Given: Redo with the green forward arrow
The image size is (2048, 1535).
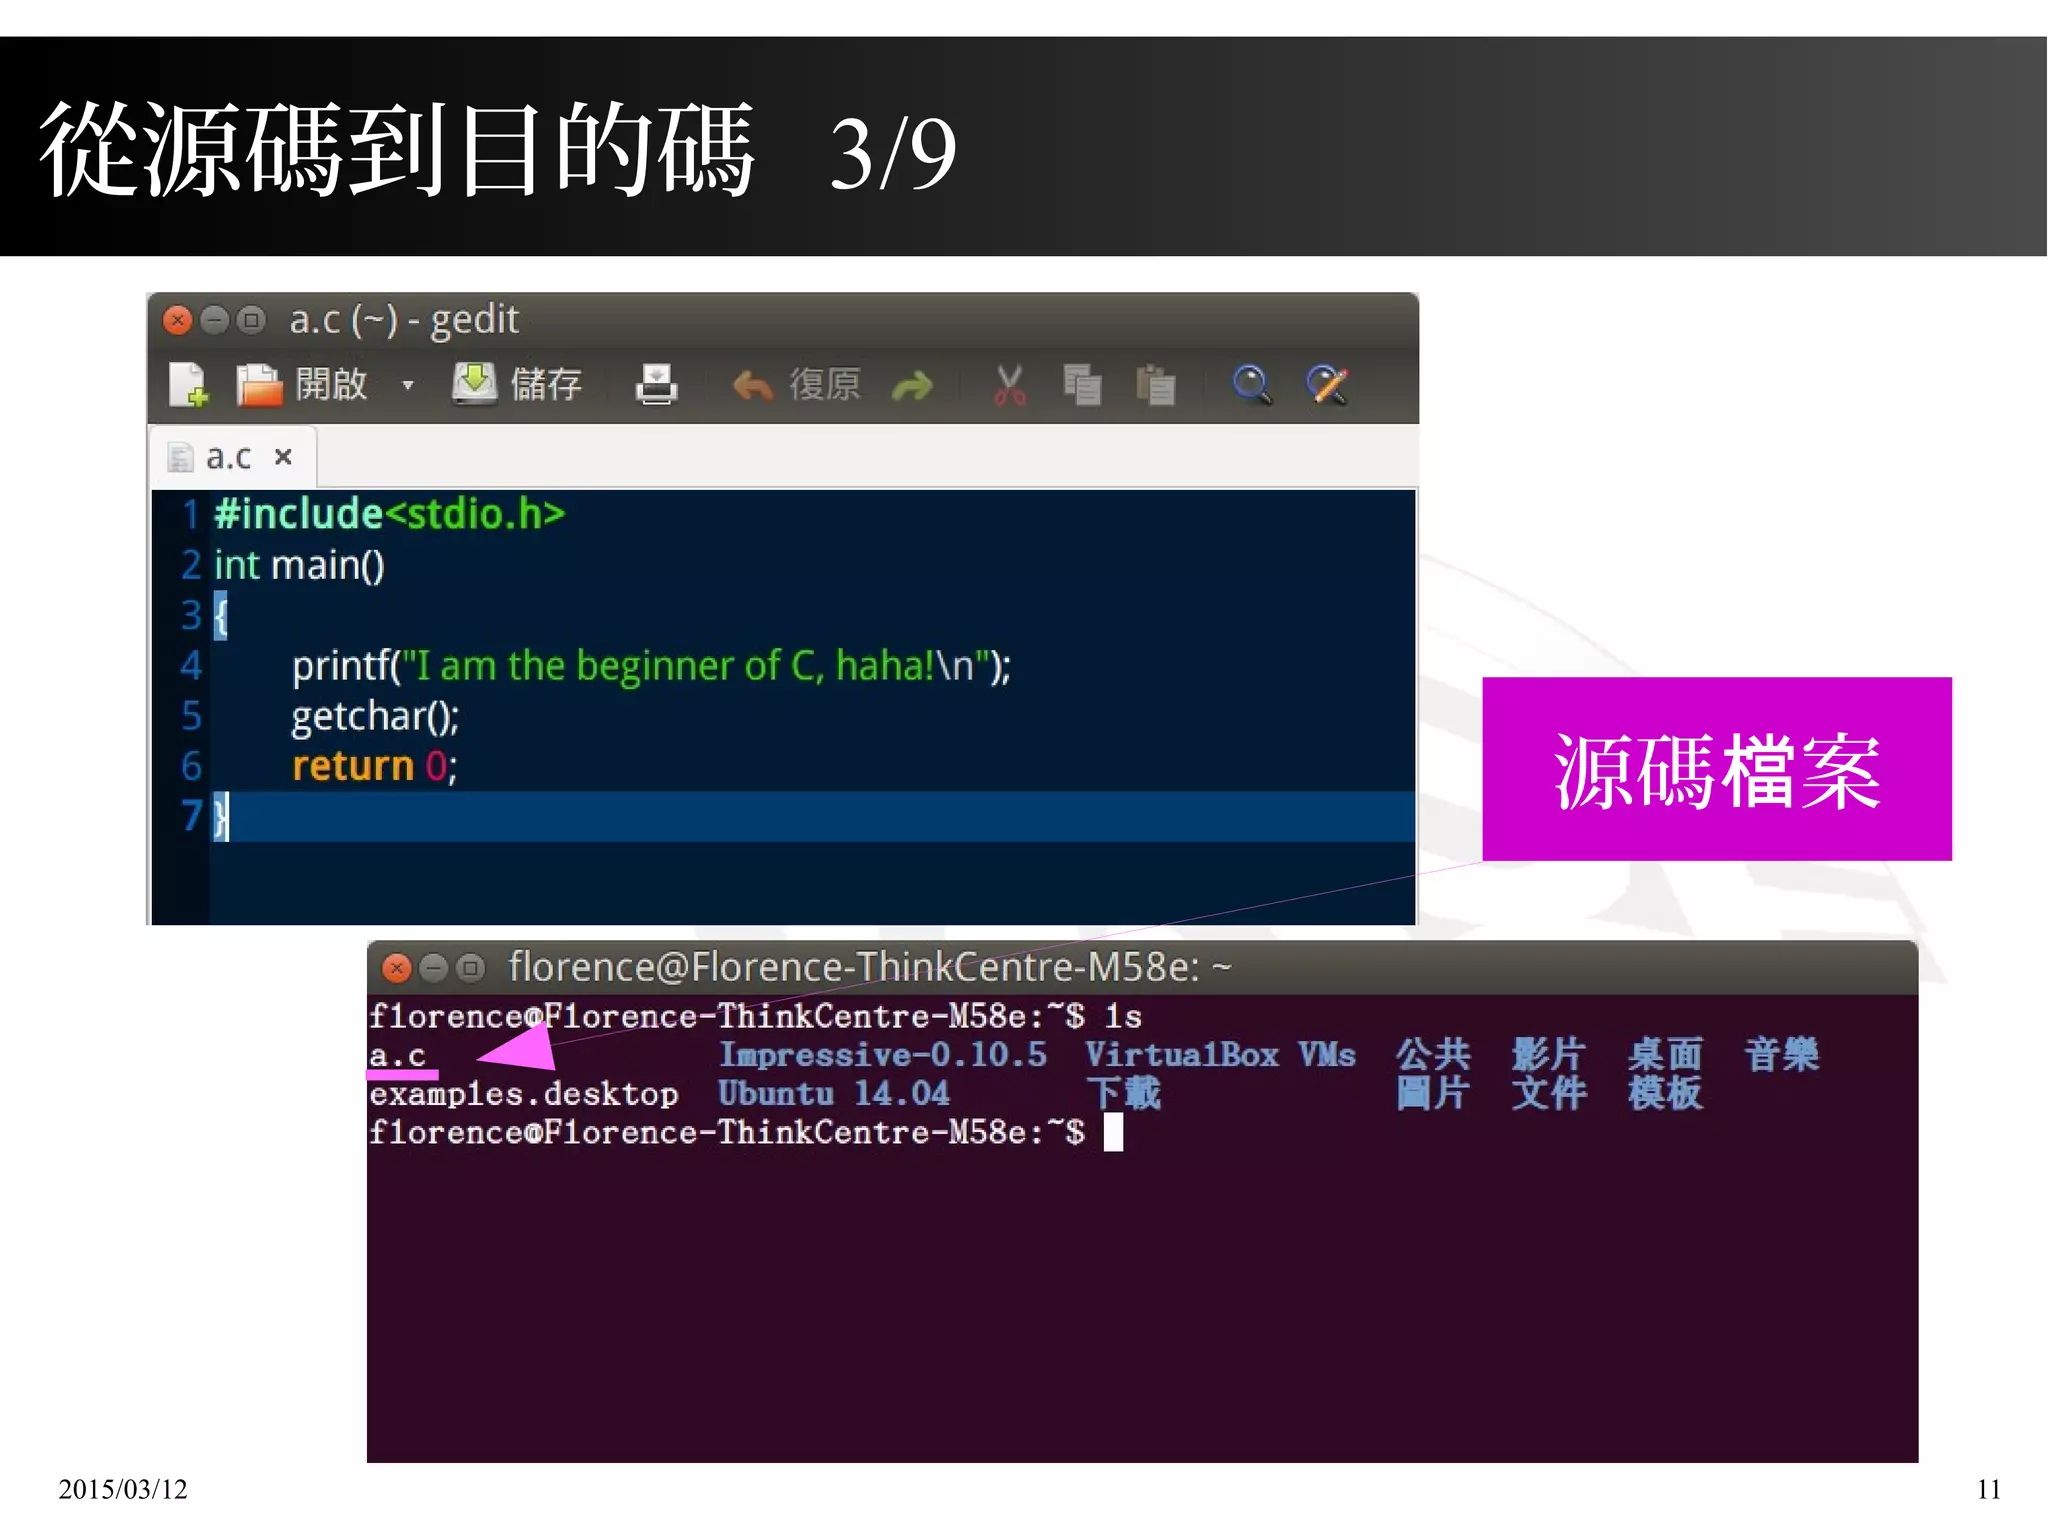Looking at the screenshot, I should point(912,385).
